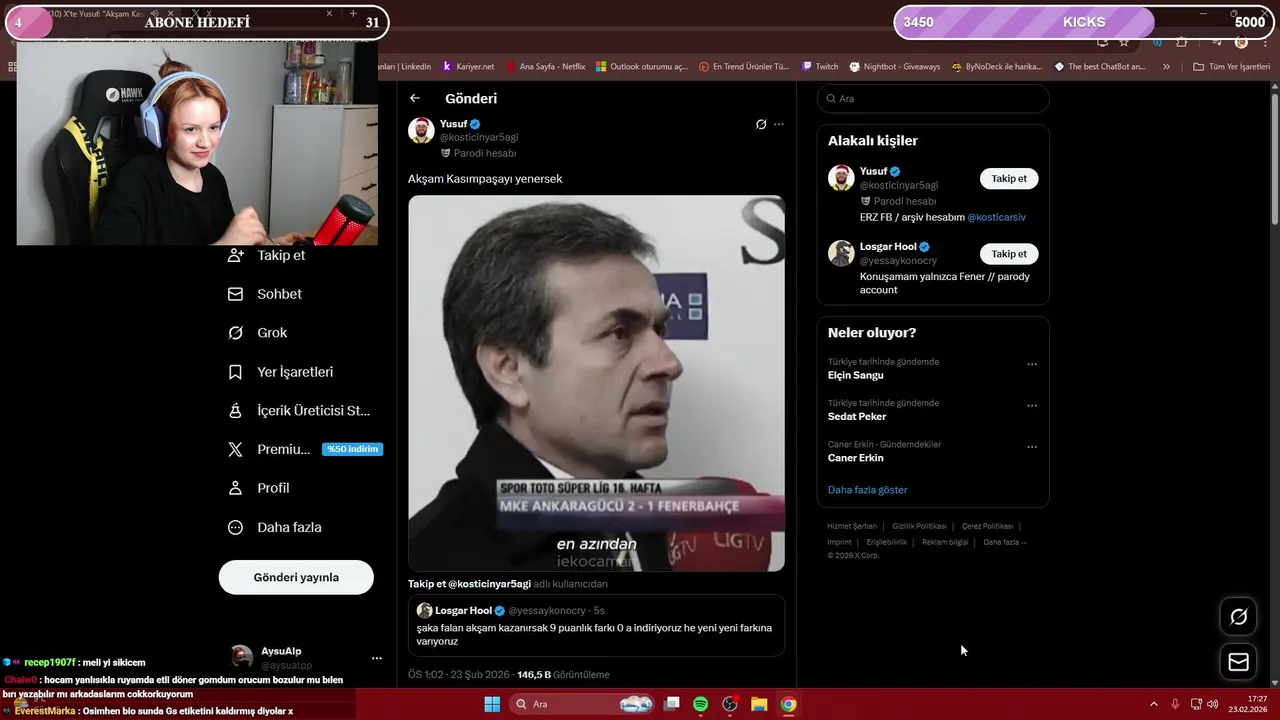Click the %50 indirim Premium badge
The width and height of the screenshot is (1280, 720).
click(352, 449)
